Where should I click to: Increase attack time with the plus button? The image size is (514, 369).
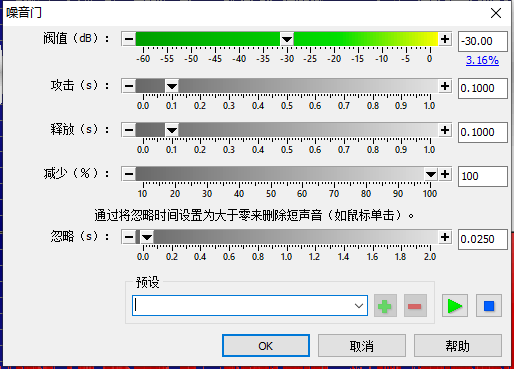click(x=445, y=86)
